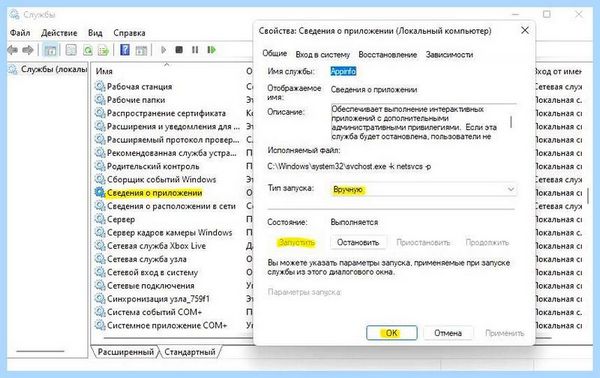Viewport: 600px width, 378px height.
Task: Select Службы (локальные) in the tree
Action: pos(48,70)
